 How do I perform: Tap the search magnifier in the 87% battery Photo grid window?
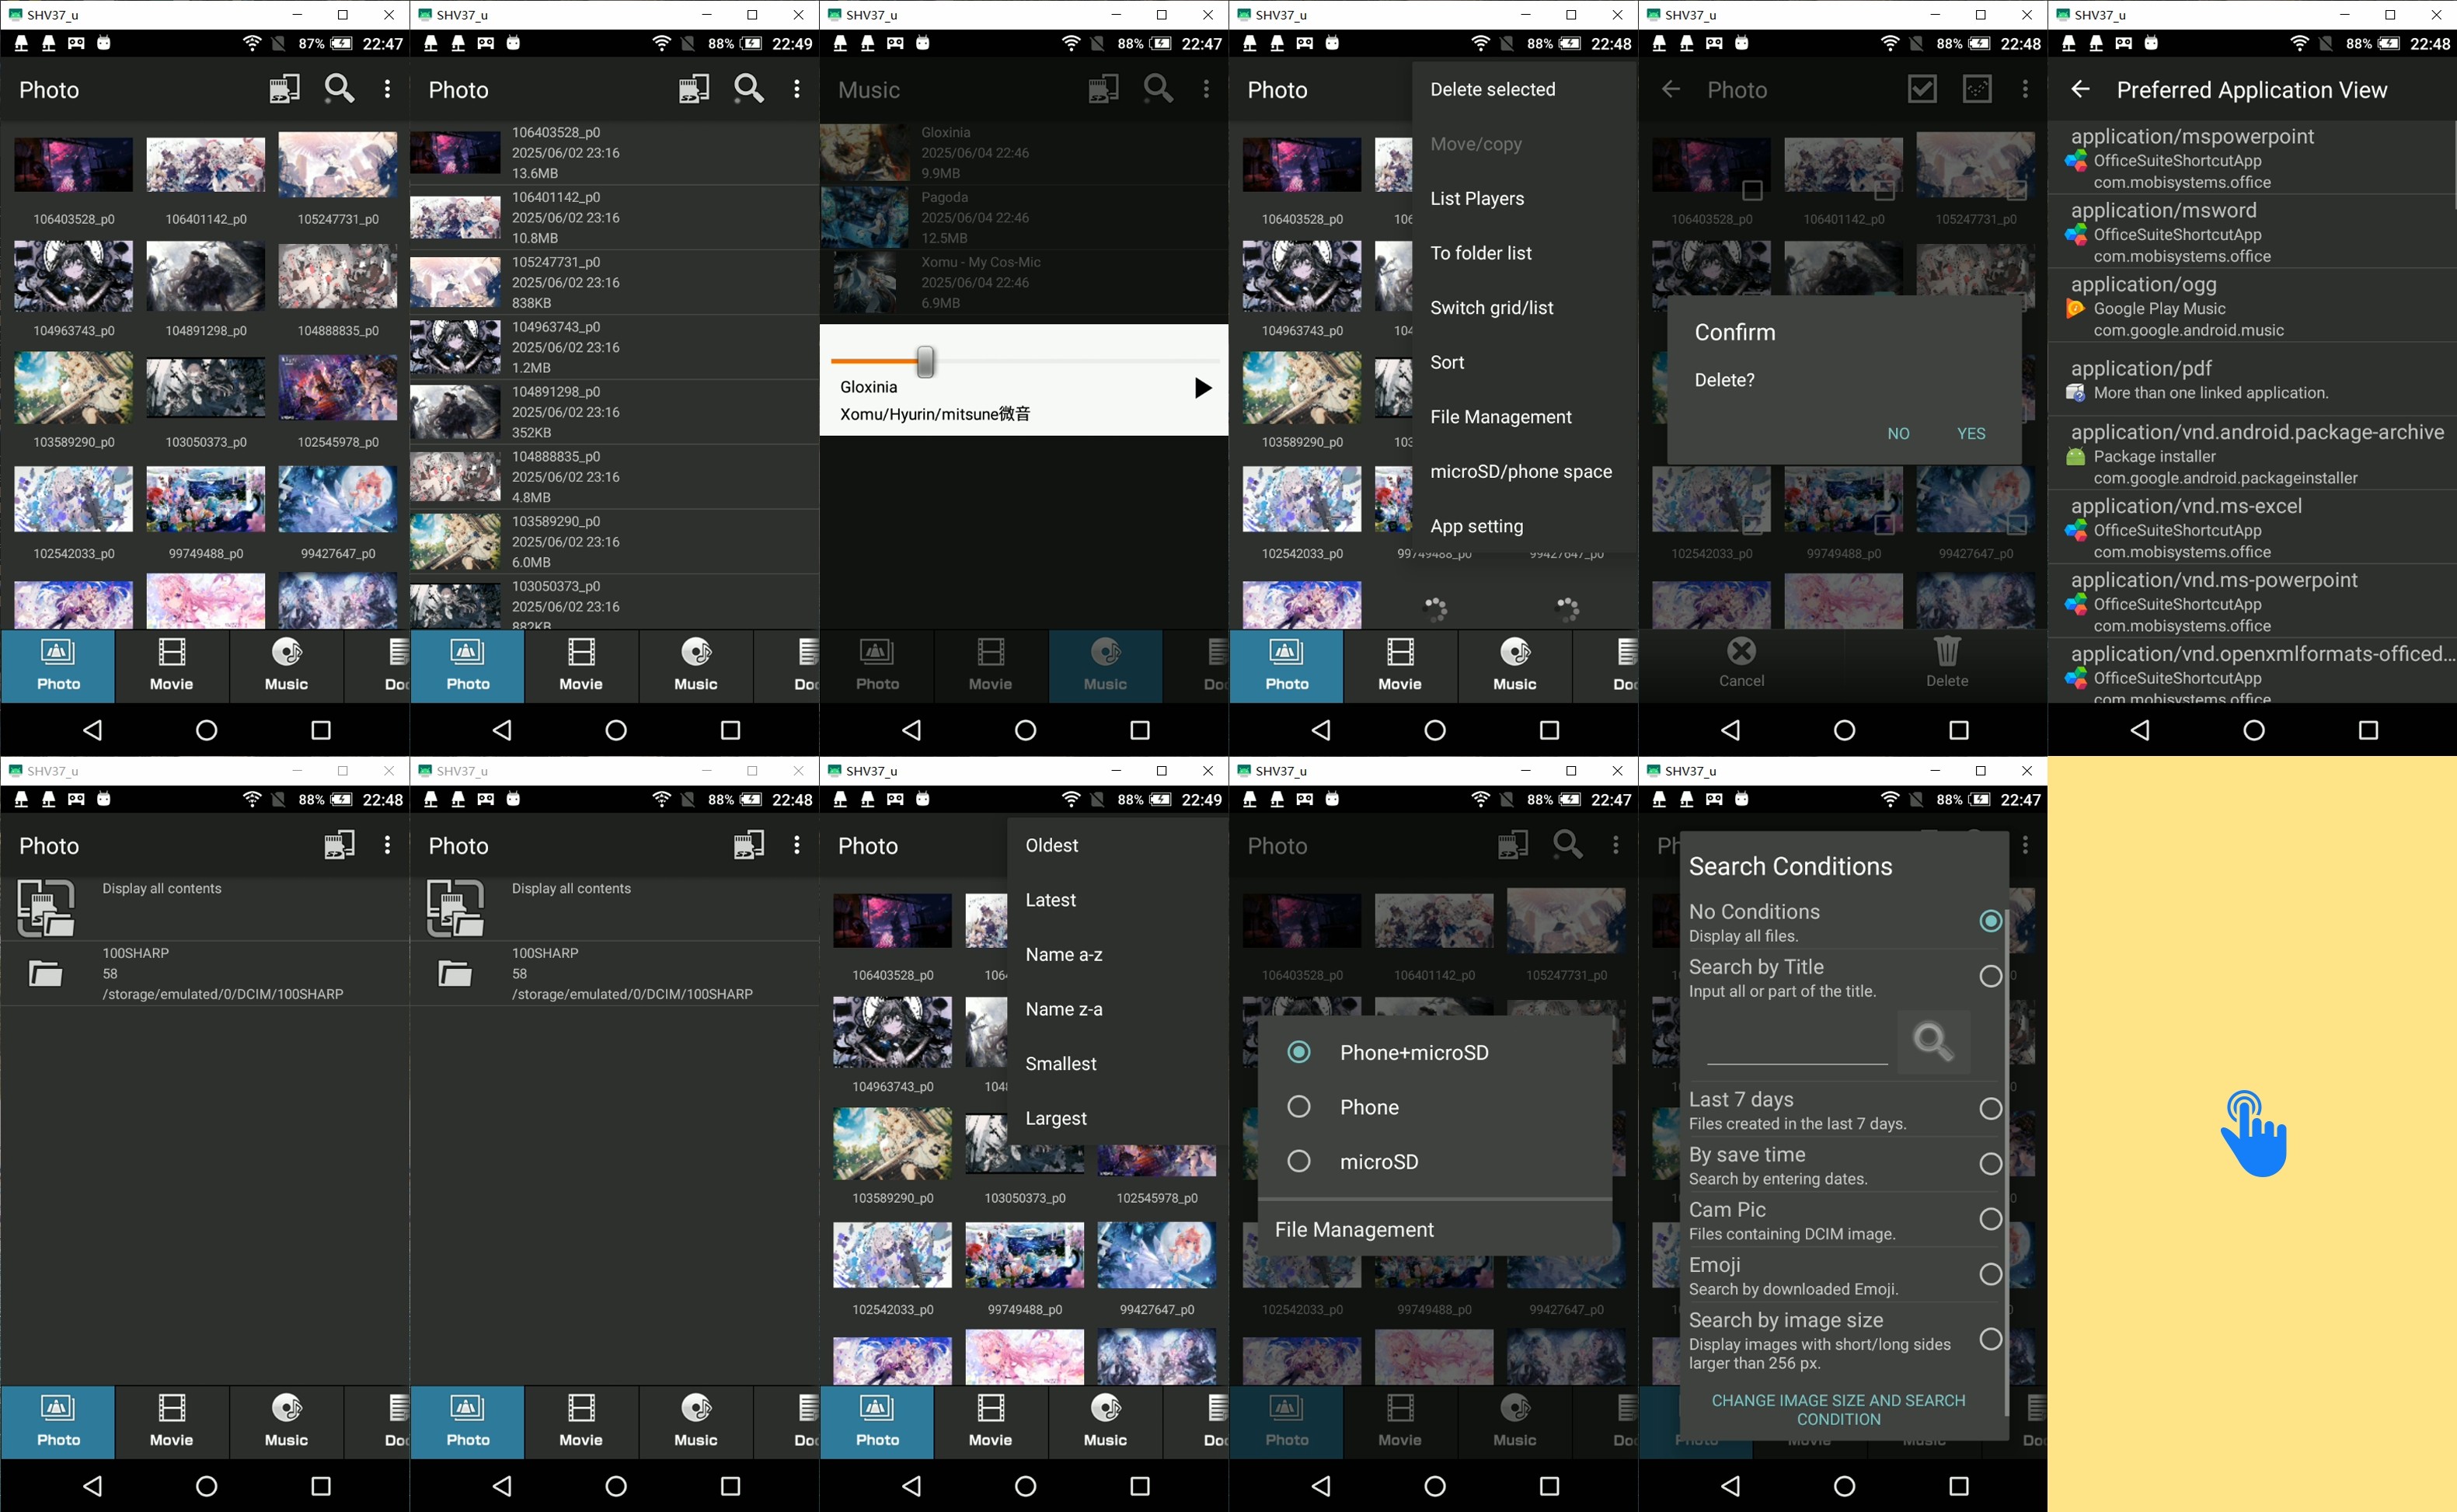point(339,89)
